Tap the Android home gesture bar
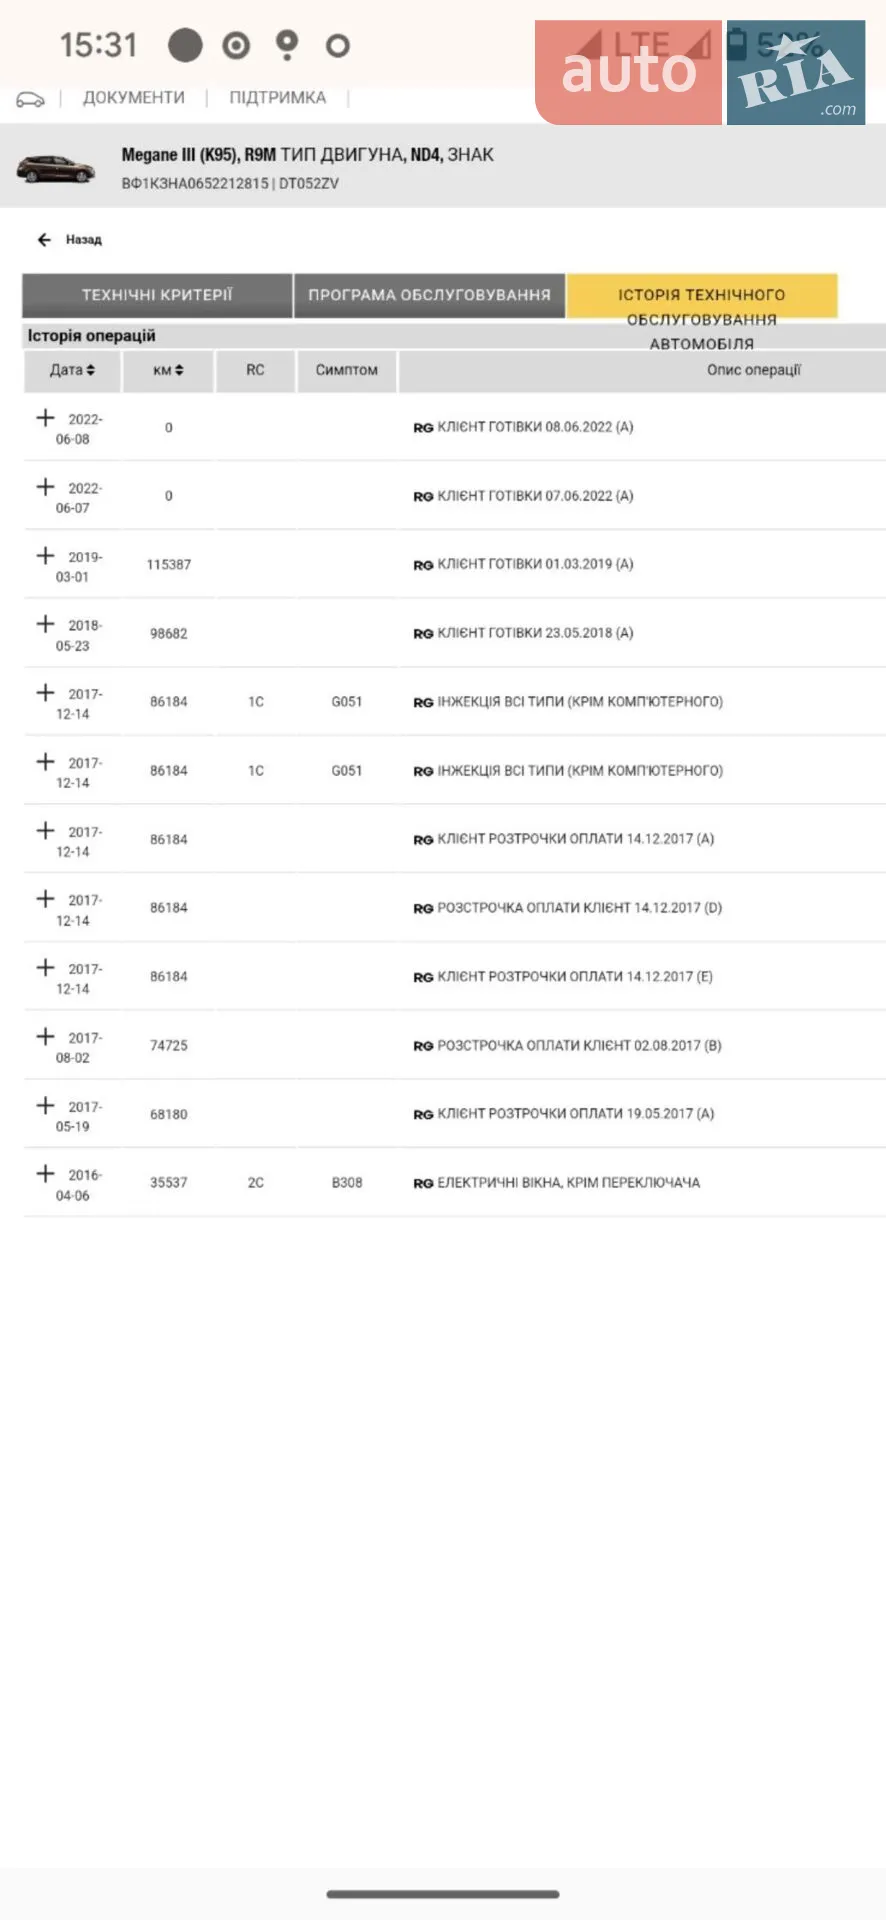This screenshot has height=1920, width=886. click(443, 1894)
